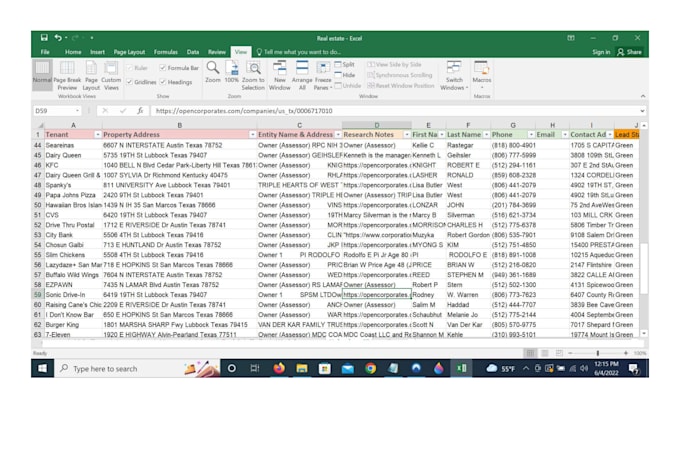Save the workbook using quick access icon
680x459 pixels.
(x=44, y=38)
